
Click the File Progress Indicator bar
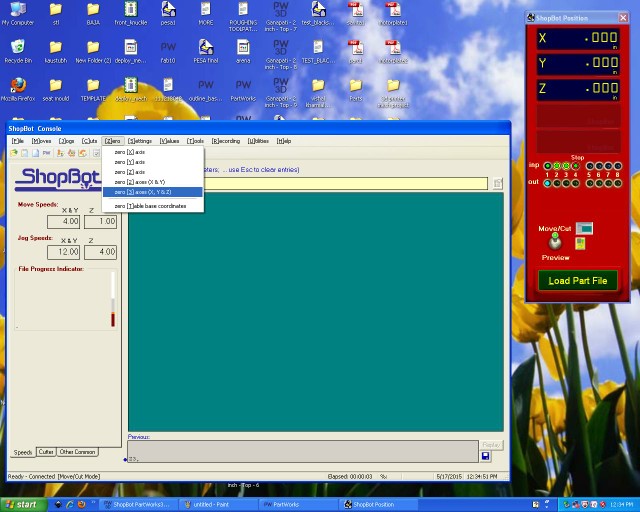pyautogui.click(x=113, y=299)
